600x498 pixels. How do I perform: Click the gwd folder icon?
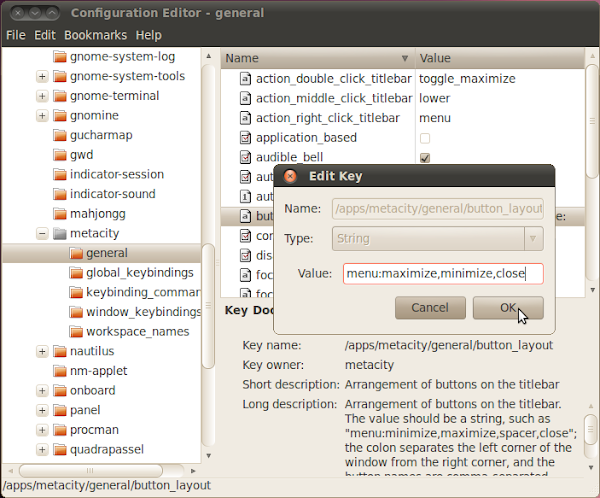point(60,155)
